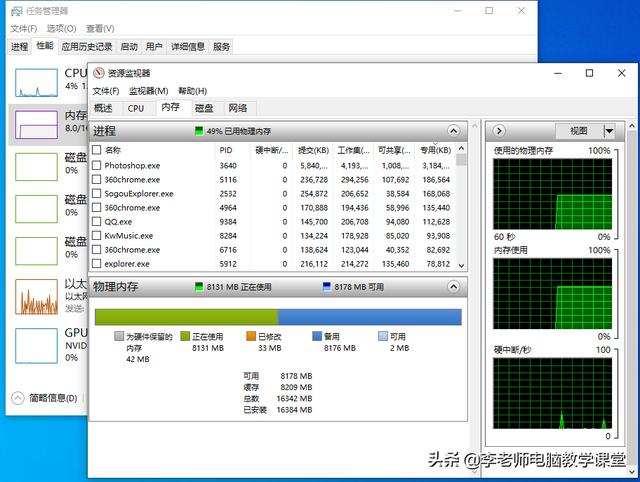This screenshot has height=482, width=640.
Task: Tick the QQ.exe checkbox
Action: click(96, 222)
